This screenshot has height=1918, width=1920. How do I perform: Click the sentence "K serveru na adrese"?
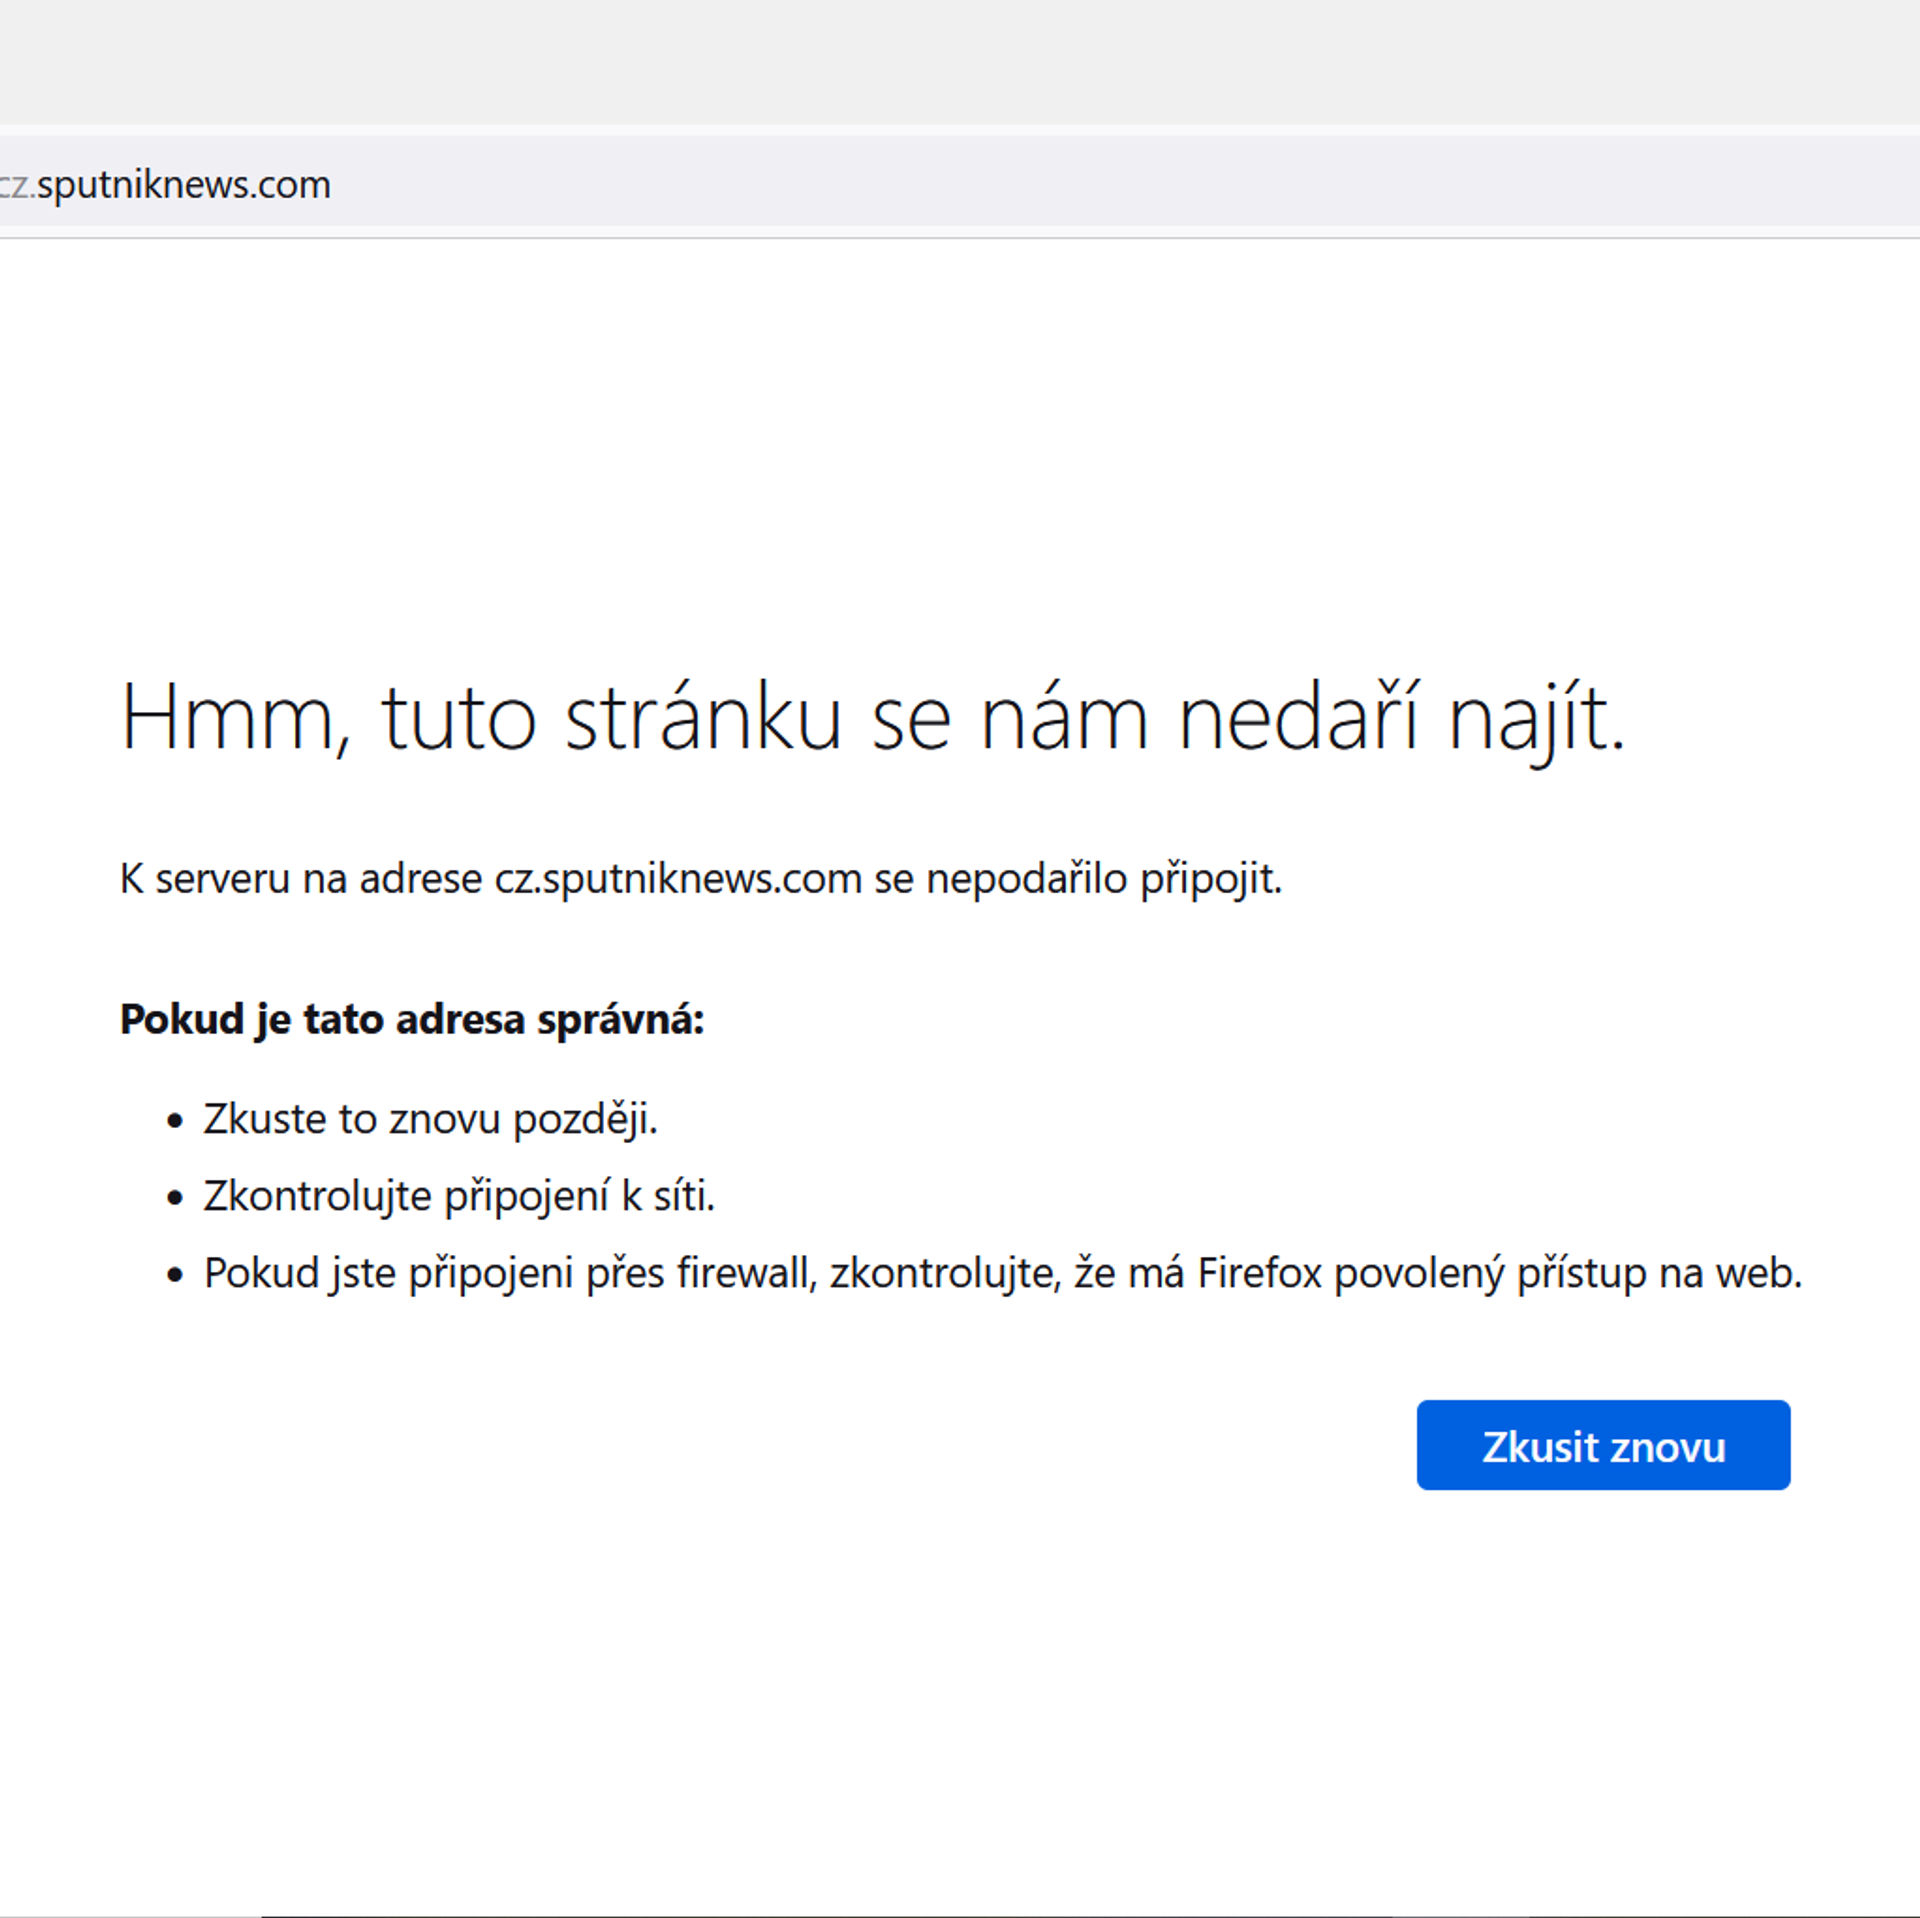pos(300,879)
